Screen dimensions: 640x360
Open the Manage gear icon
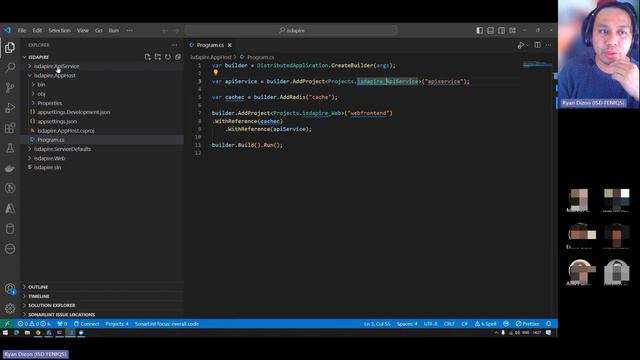pos(10,309)
